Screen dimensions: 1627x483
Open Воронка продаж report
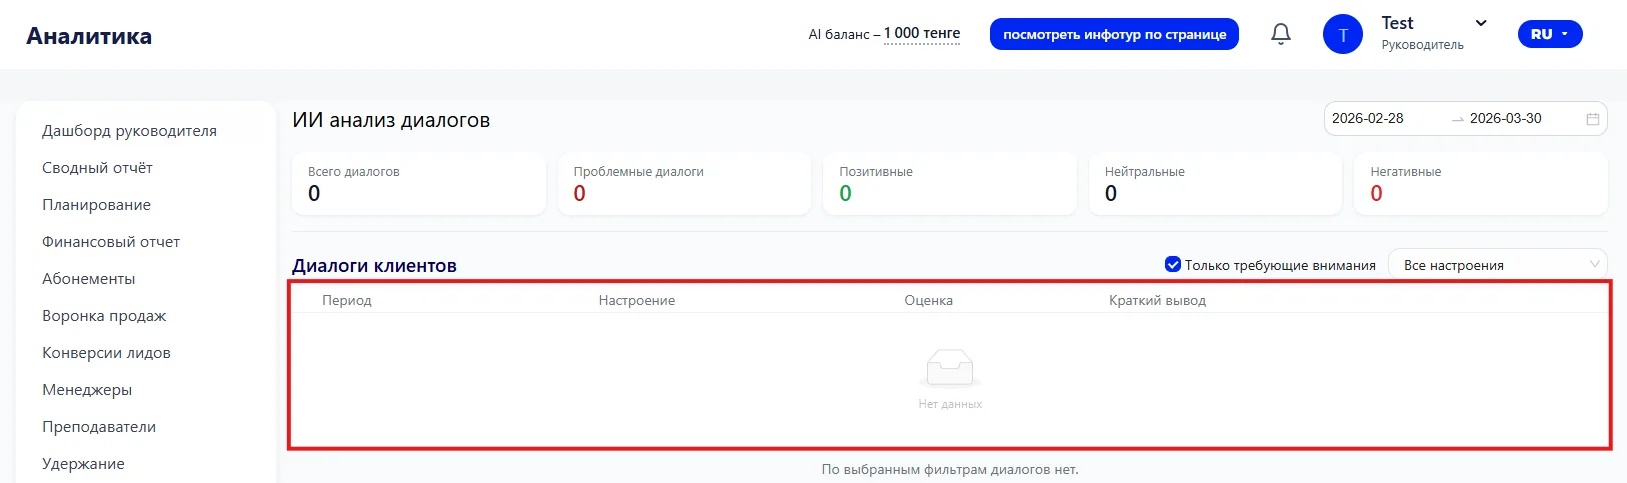pyautogui.click(x=104, y=316)
